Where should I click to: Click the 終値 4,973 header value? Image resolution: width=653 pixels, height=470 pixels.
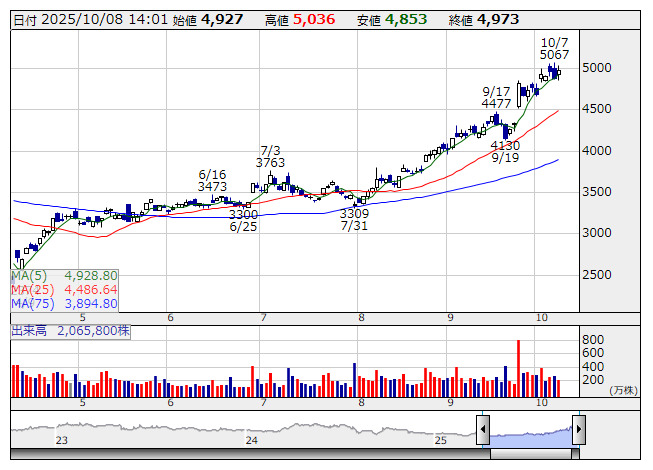coord(484,20)
